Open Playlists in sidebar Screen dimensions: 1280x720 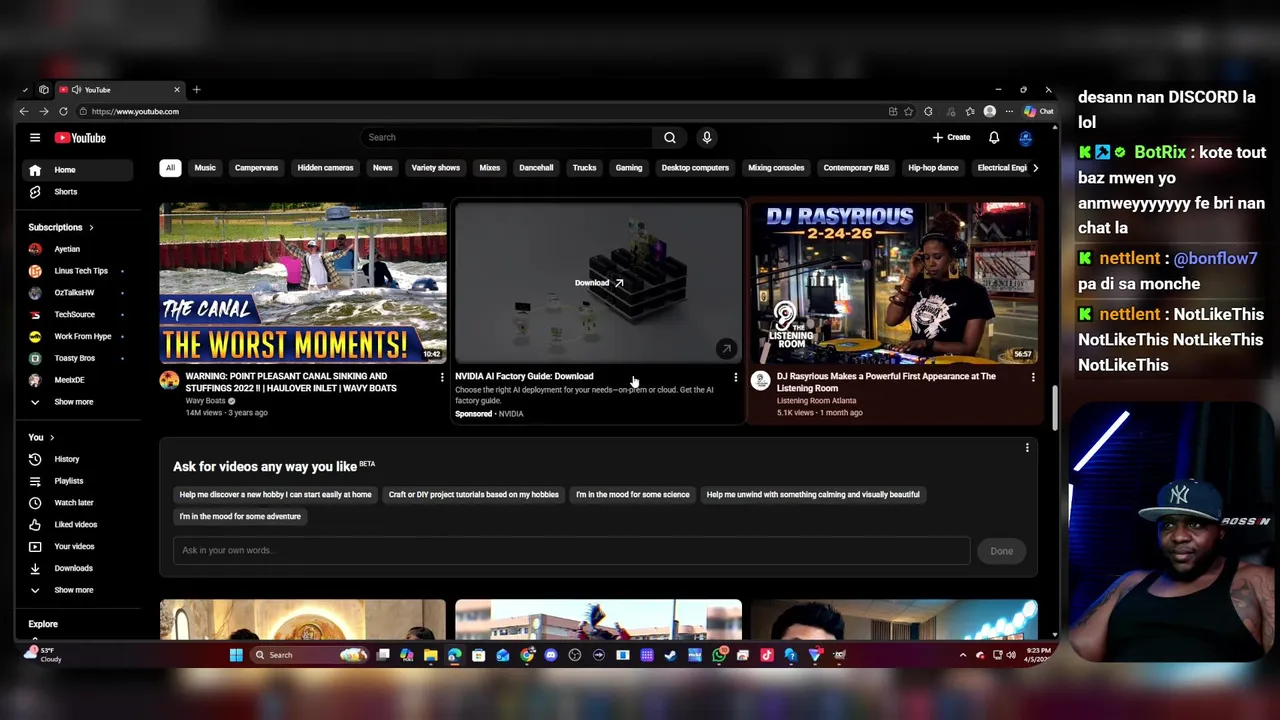(x=76, y=481)
